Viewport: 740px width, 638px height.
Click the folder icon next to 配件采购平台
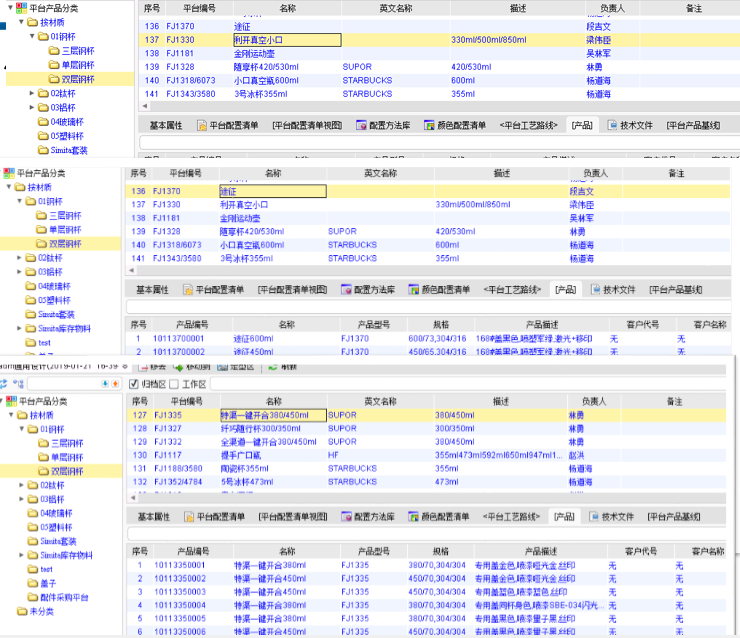click(32, 597)
